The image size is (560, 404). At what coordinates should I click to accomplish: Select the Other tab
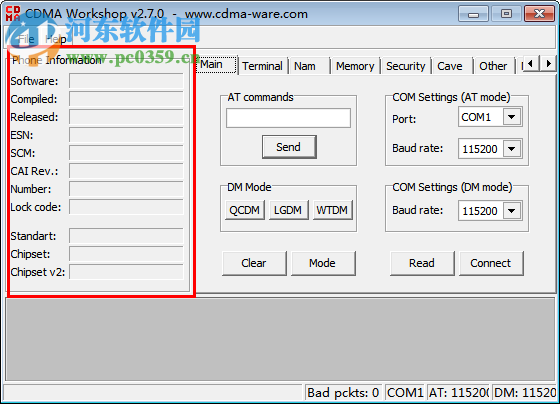(x=494, y=66)
